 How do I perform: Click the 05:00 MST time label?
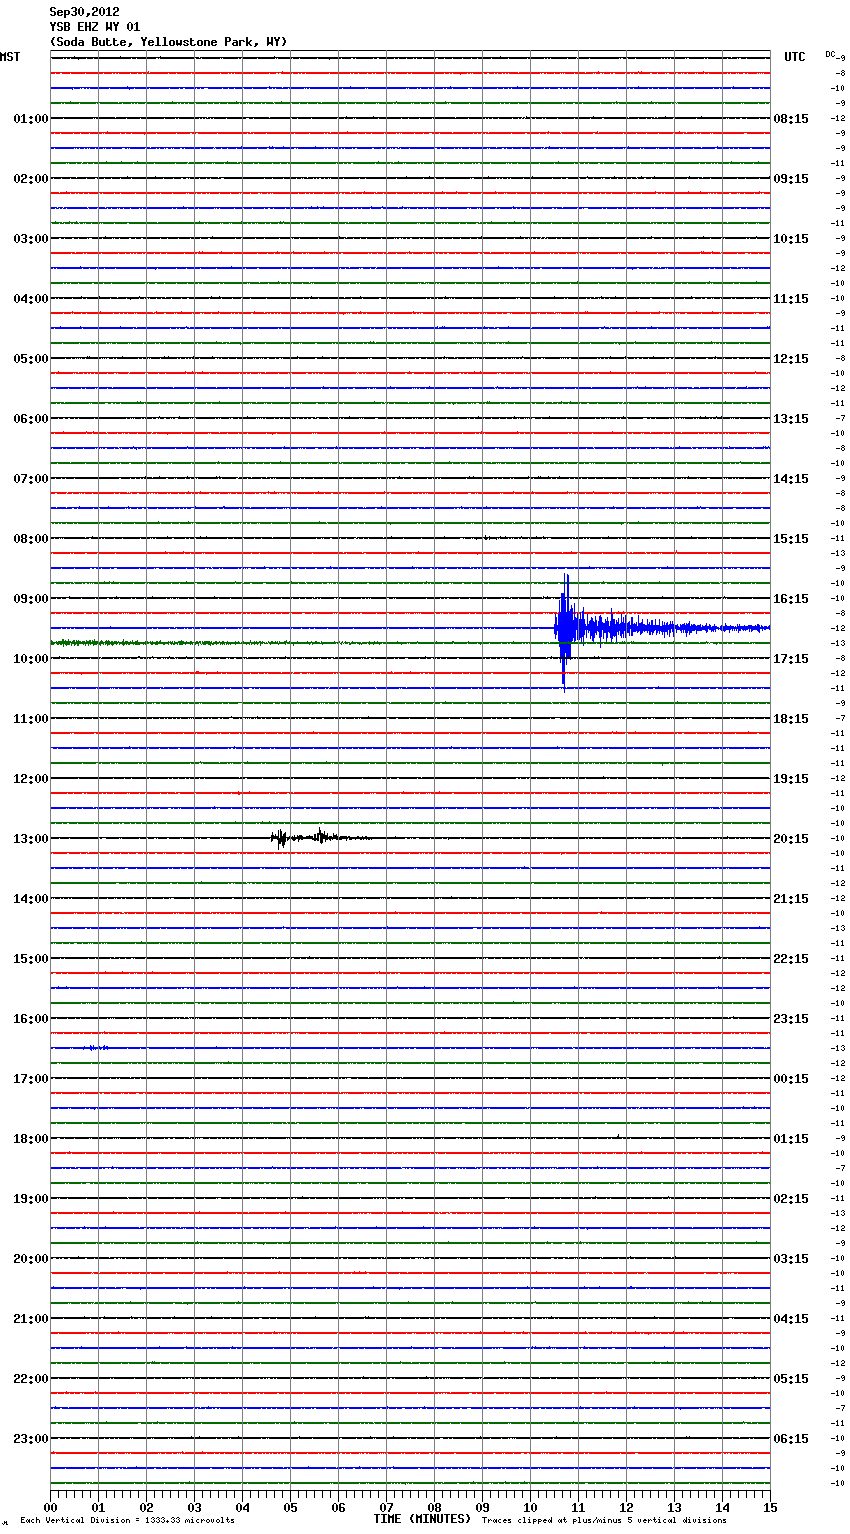tap(30, 359)
